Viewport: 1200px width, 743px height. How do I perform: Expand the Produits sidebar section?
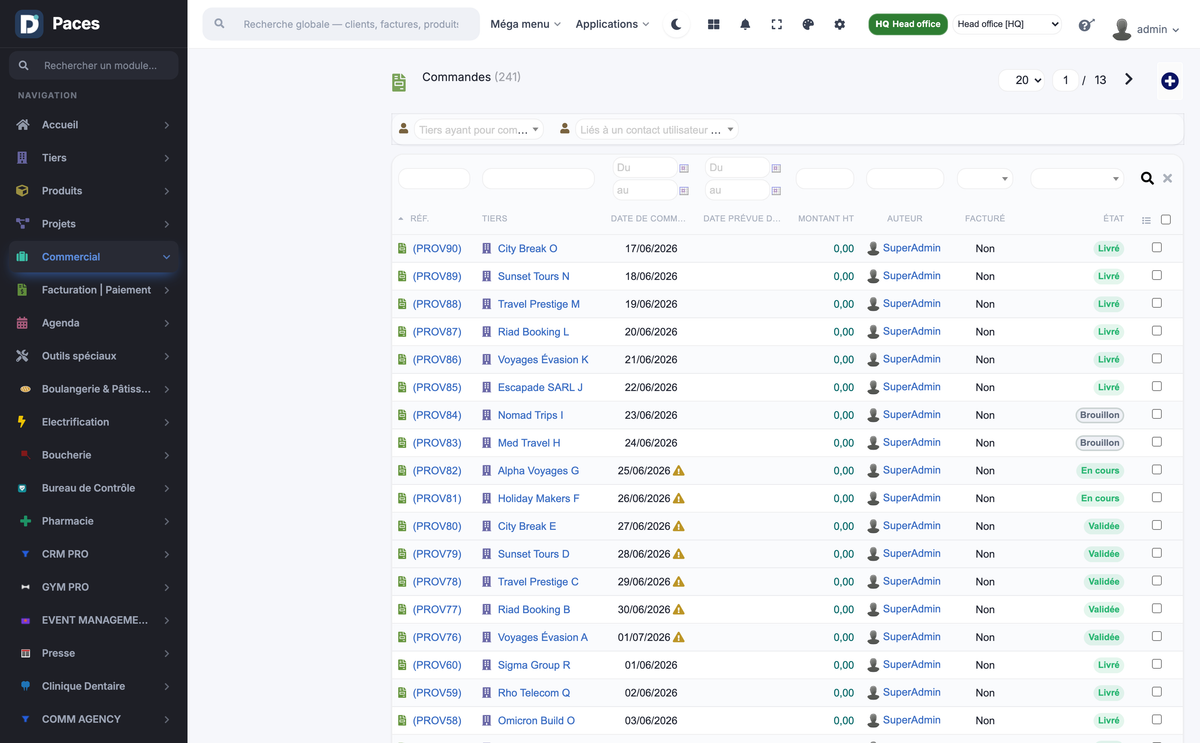click(93, 191)
